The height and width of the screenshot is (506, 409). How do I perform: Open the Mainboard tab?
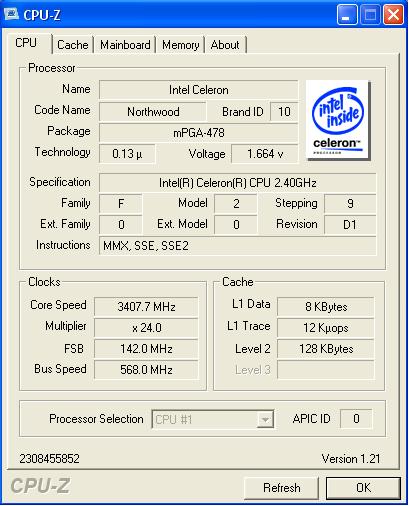tap(125, 45)
